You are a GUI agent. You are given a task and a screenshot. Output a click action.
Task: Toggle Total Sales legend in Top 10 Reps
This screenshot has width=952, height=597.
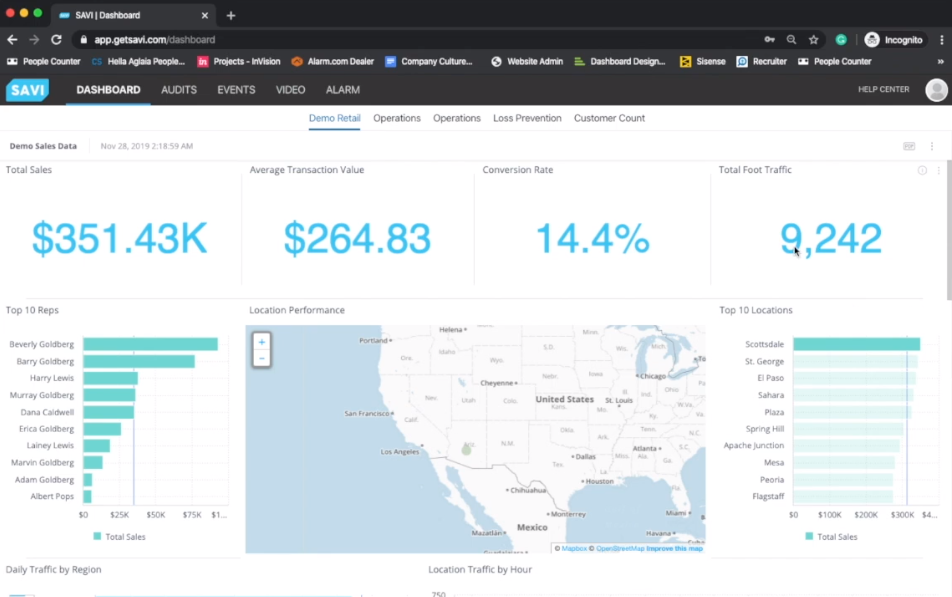[x=119, y=537]
